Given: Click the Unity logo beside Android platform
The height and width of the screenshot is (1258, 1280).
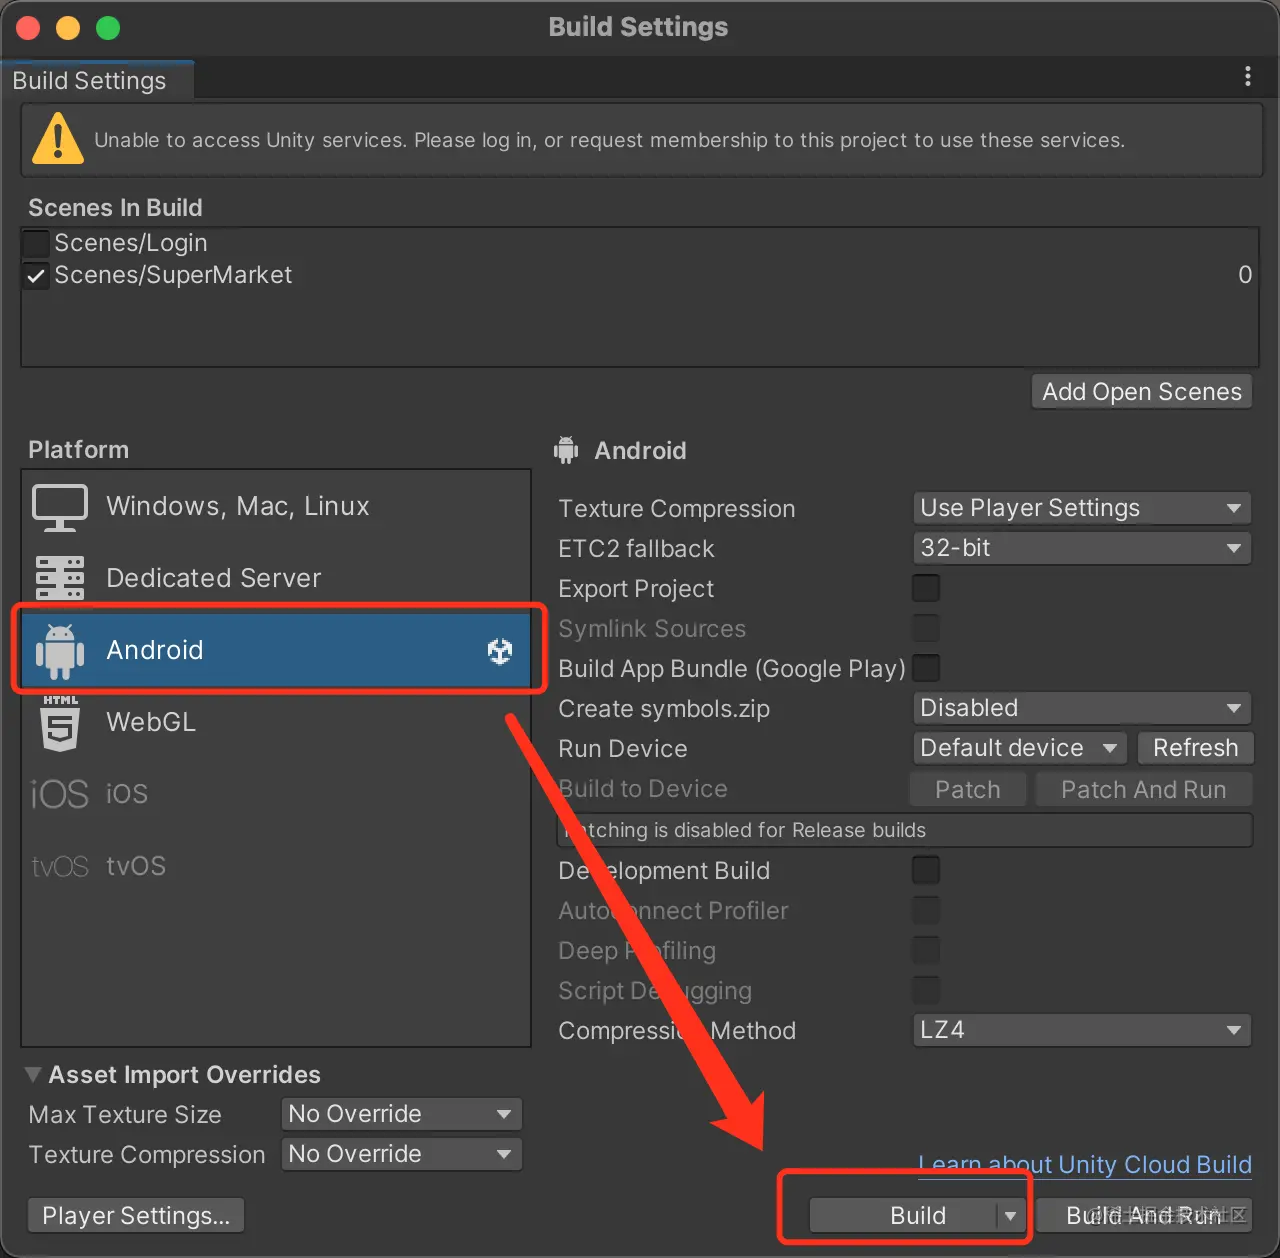Looking at the screenshot, I should point(500,651).
